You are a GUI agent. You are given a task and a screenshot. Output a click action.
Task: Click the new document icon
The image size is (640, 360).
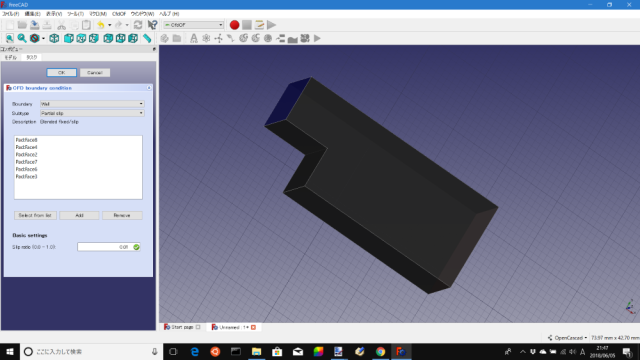(x=9, y=25)
